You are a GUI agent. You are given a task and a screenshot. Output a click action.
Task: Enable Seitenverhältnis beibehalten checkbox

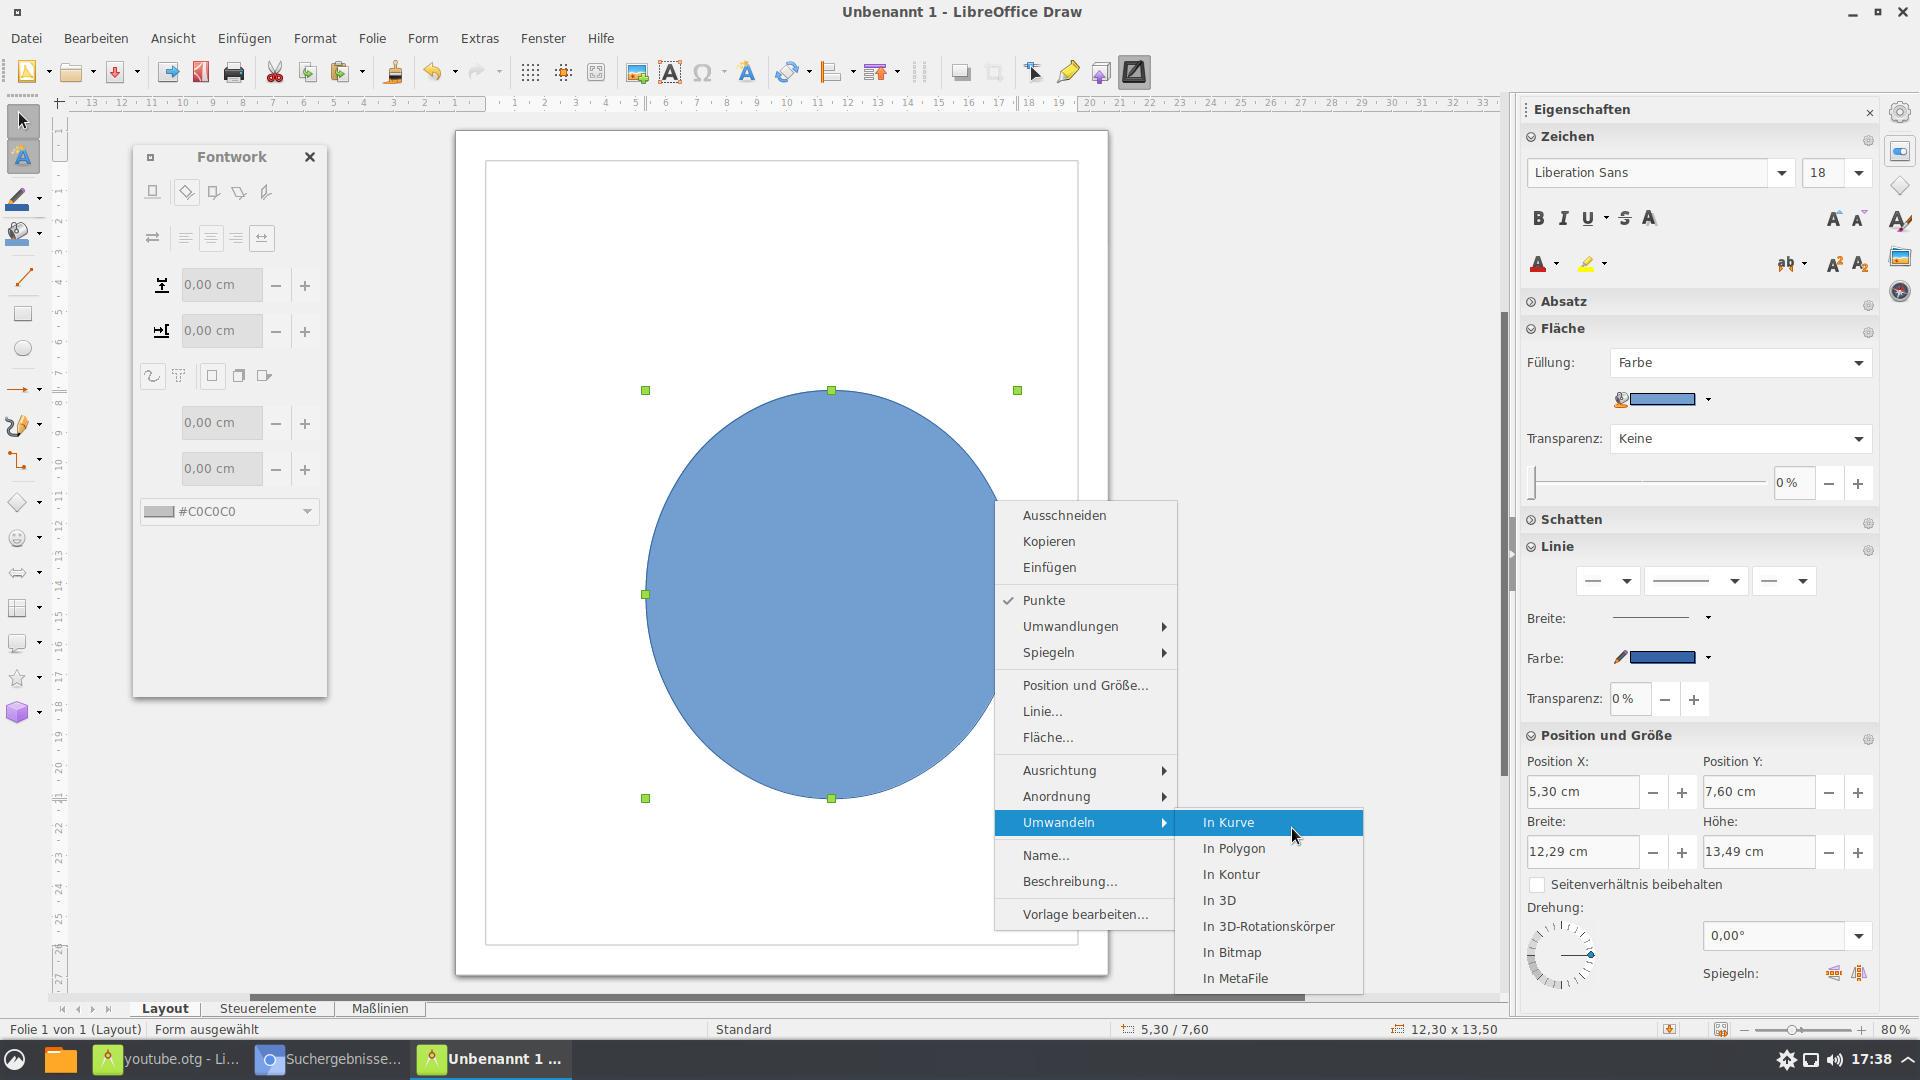point(1537,885)
